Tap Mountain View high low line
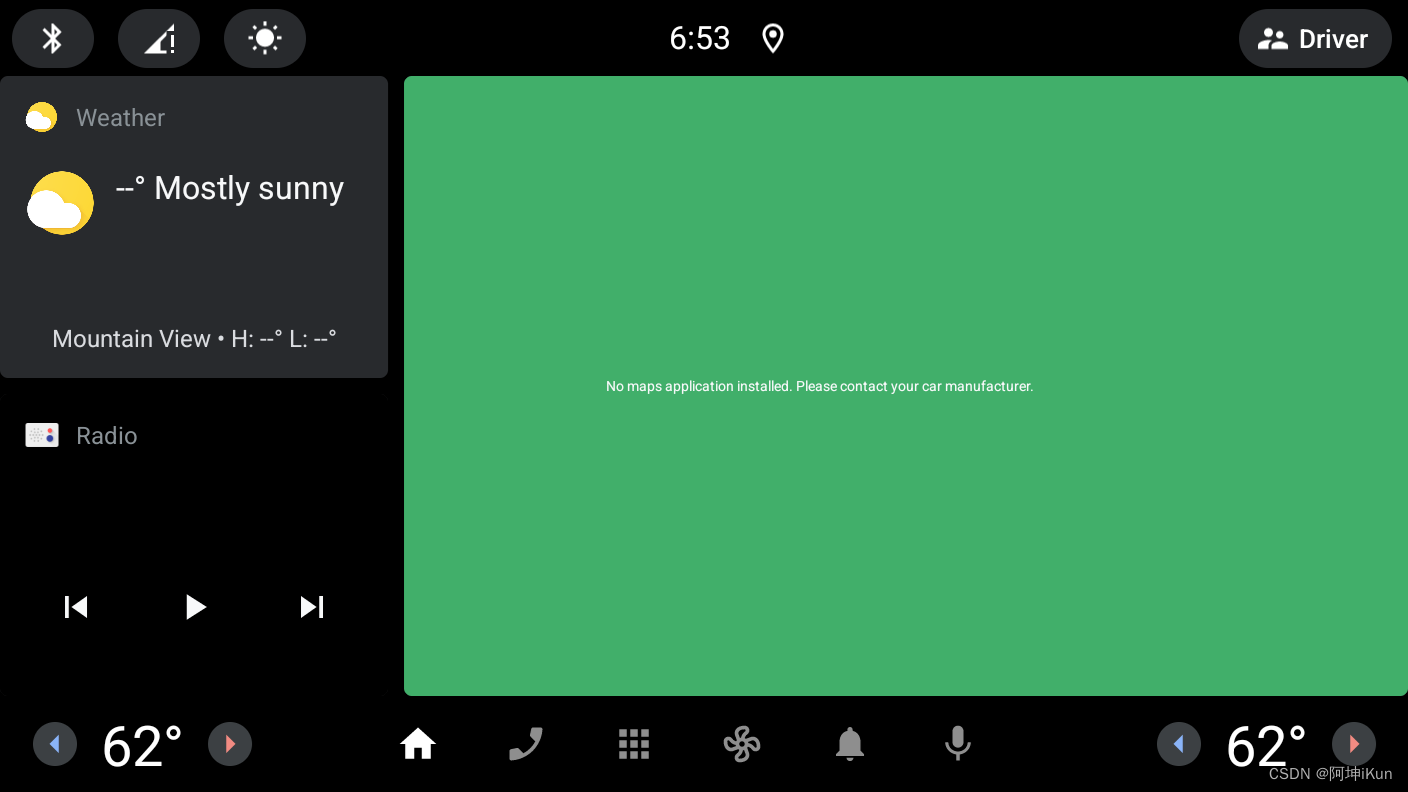Image resolution: width=1408 pixels, height=792 pixels. coord(194,339)
